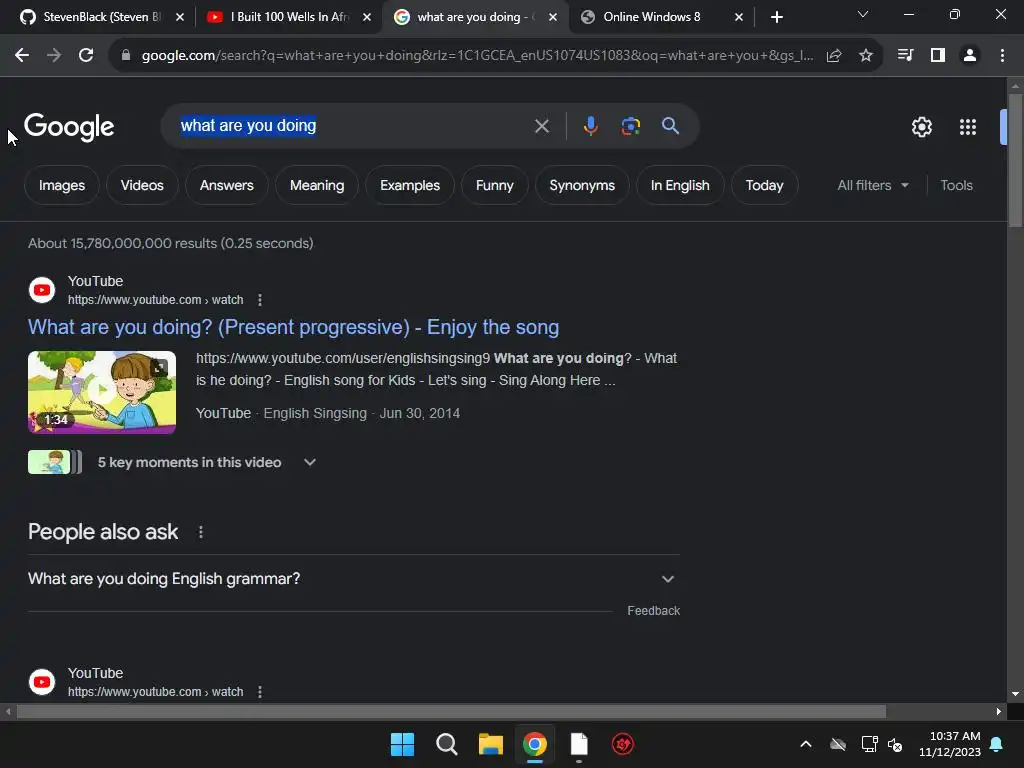Viewport: 1024px width, 768px height.
Task: Select the Today filter chip
Action: coord(764,185)
